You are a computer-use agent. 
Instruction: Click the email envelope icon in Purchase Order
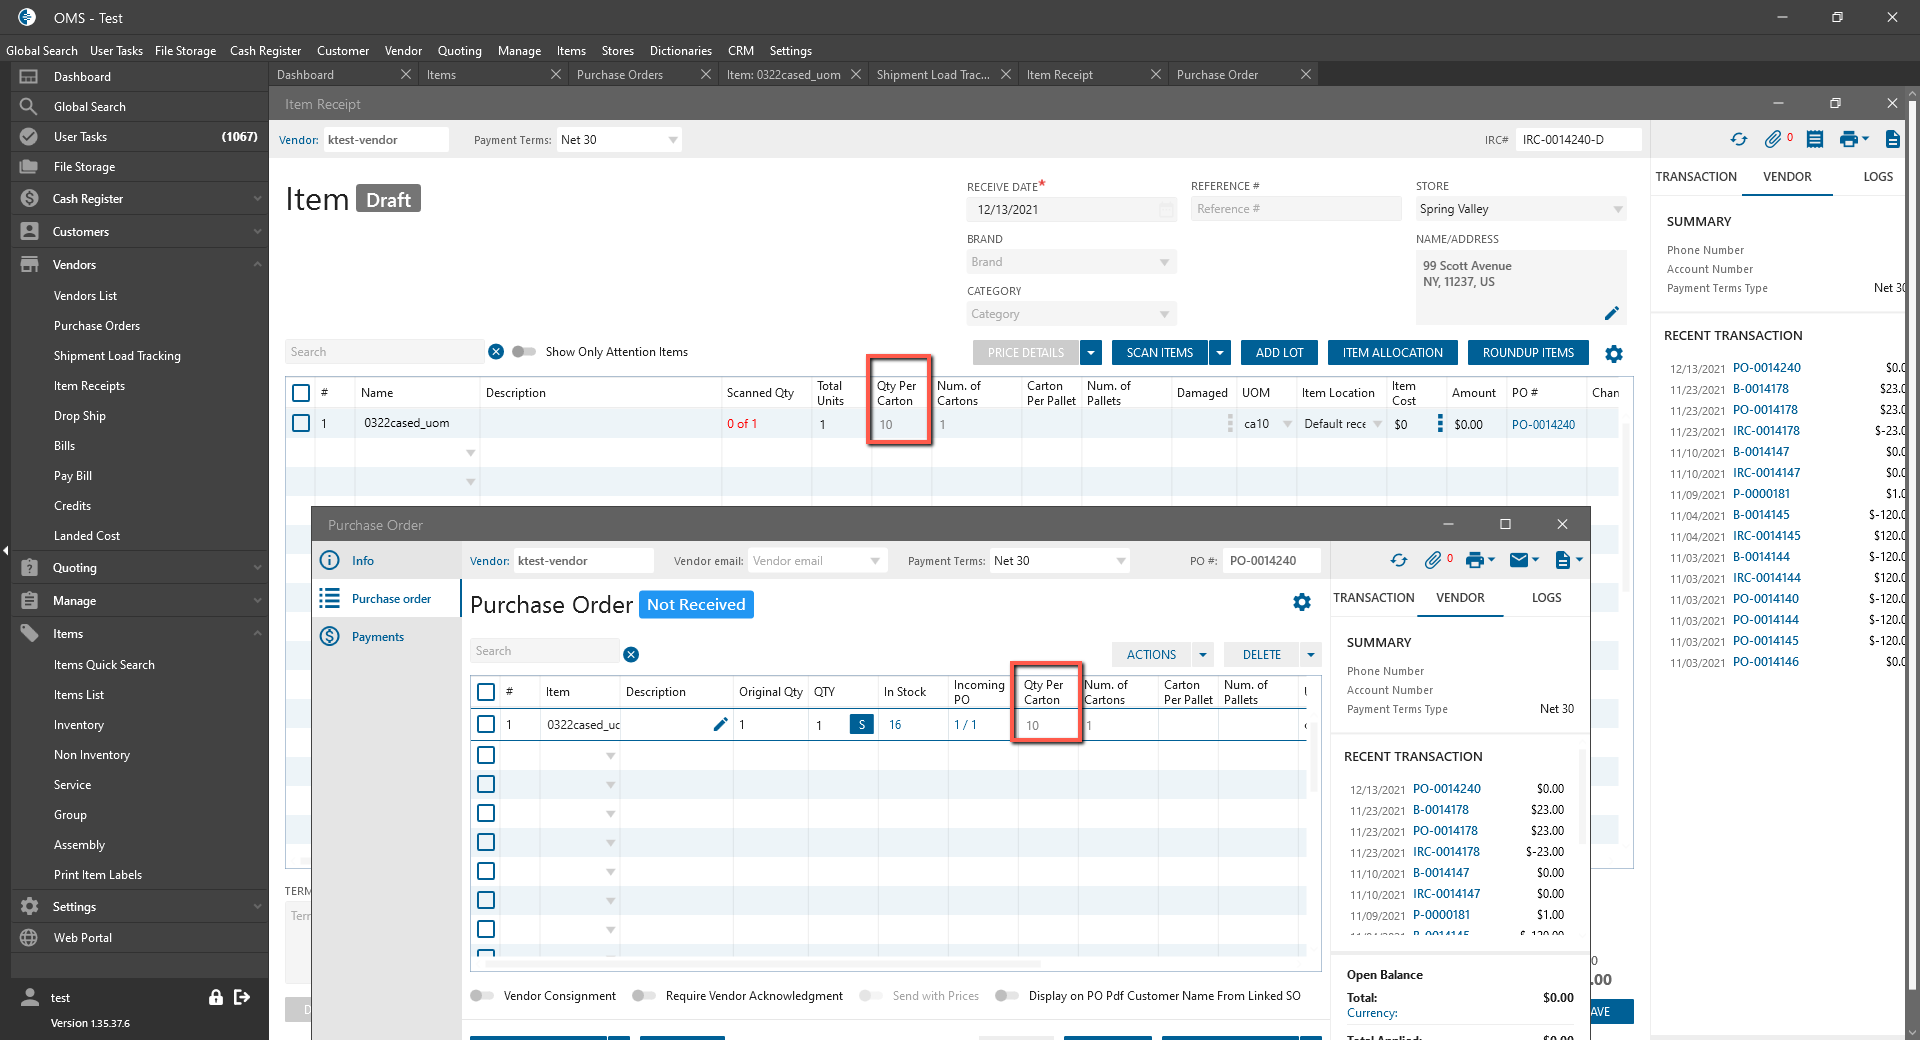[1519, 560]
